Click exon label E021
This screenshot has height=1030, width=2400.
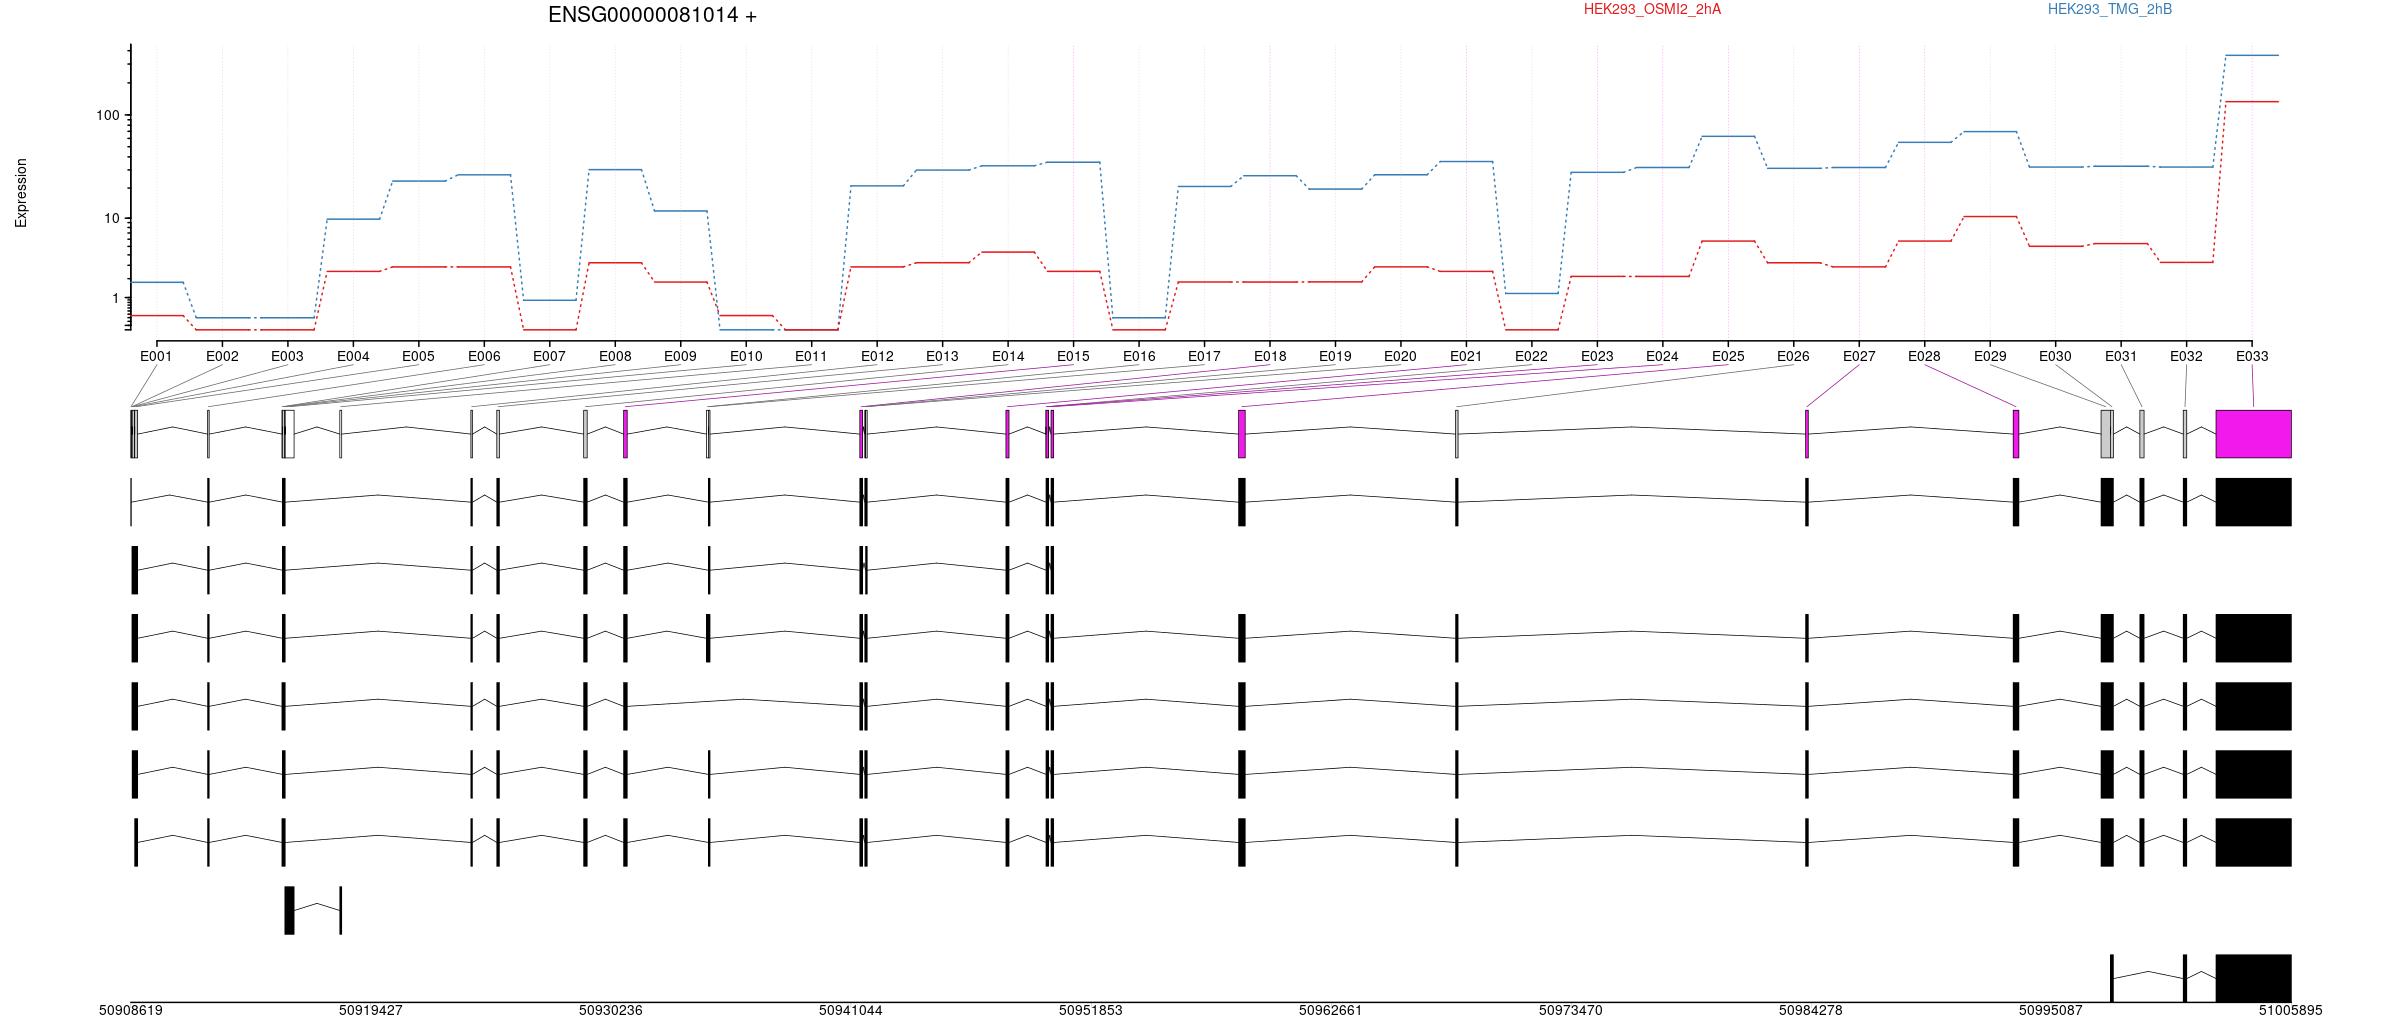tap(1466, 356)
